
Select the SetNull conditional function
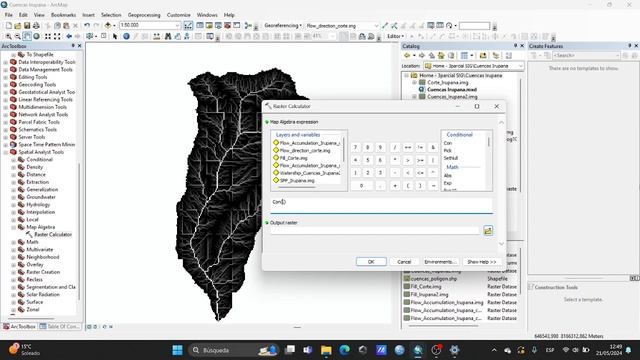[x=451, y=158]
